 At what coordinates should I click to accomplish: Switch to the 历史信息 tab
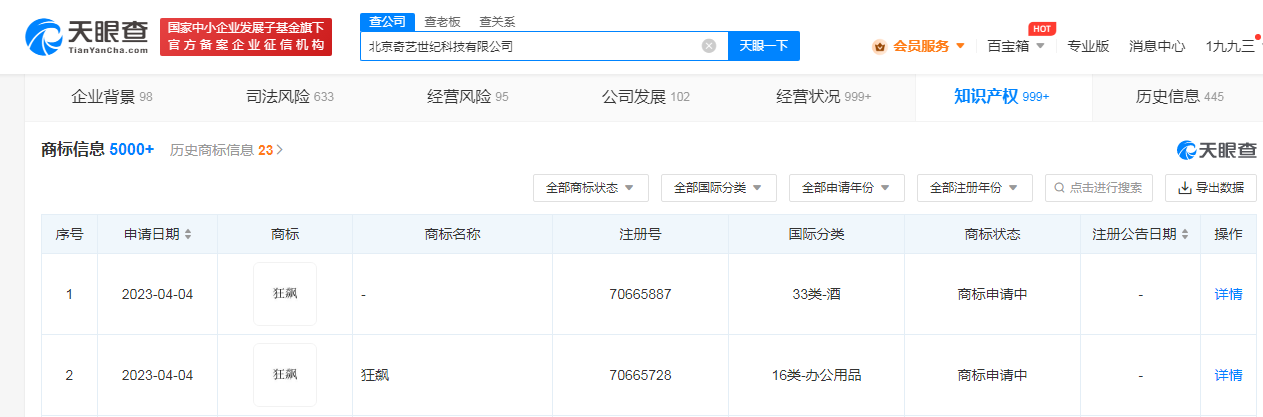tap(1180, 97)
